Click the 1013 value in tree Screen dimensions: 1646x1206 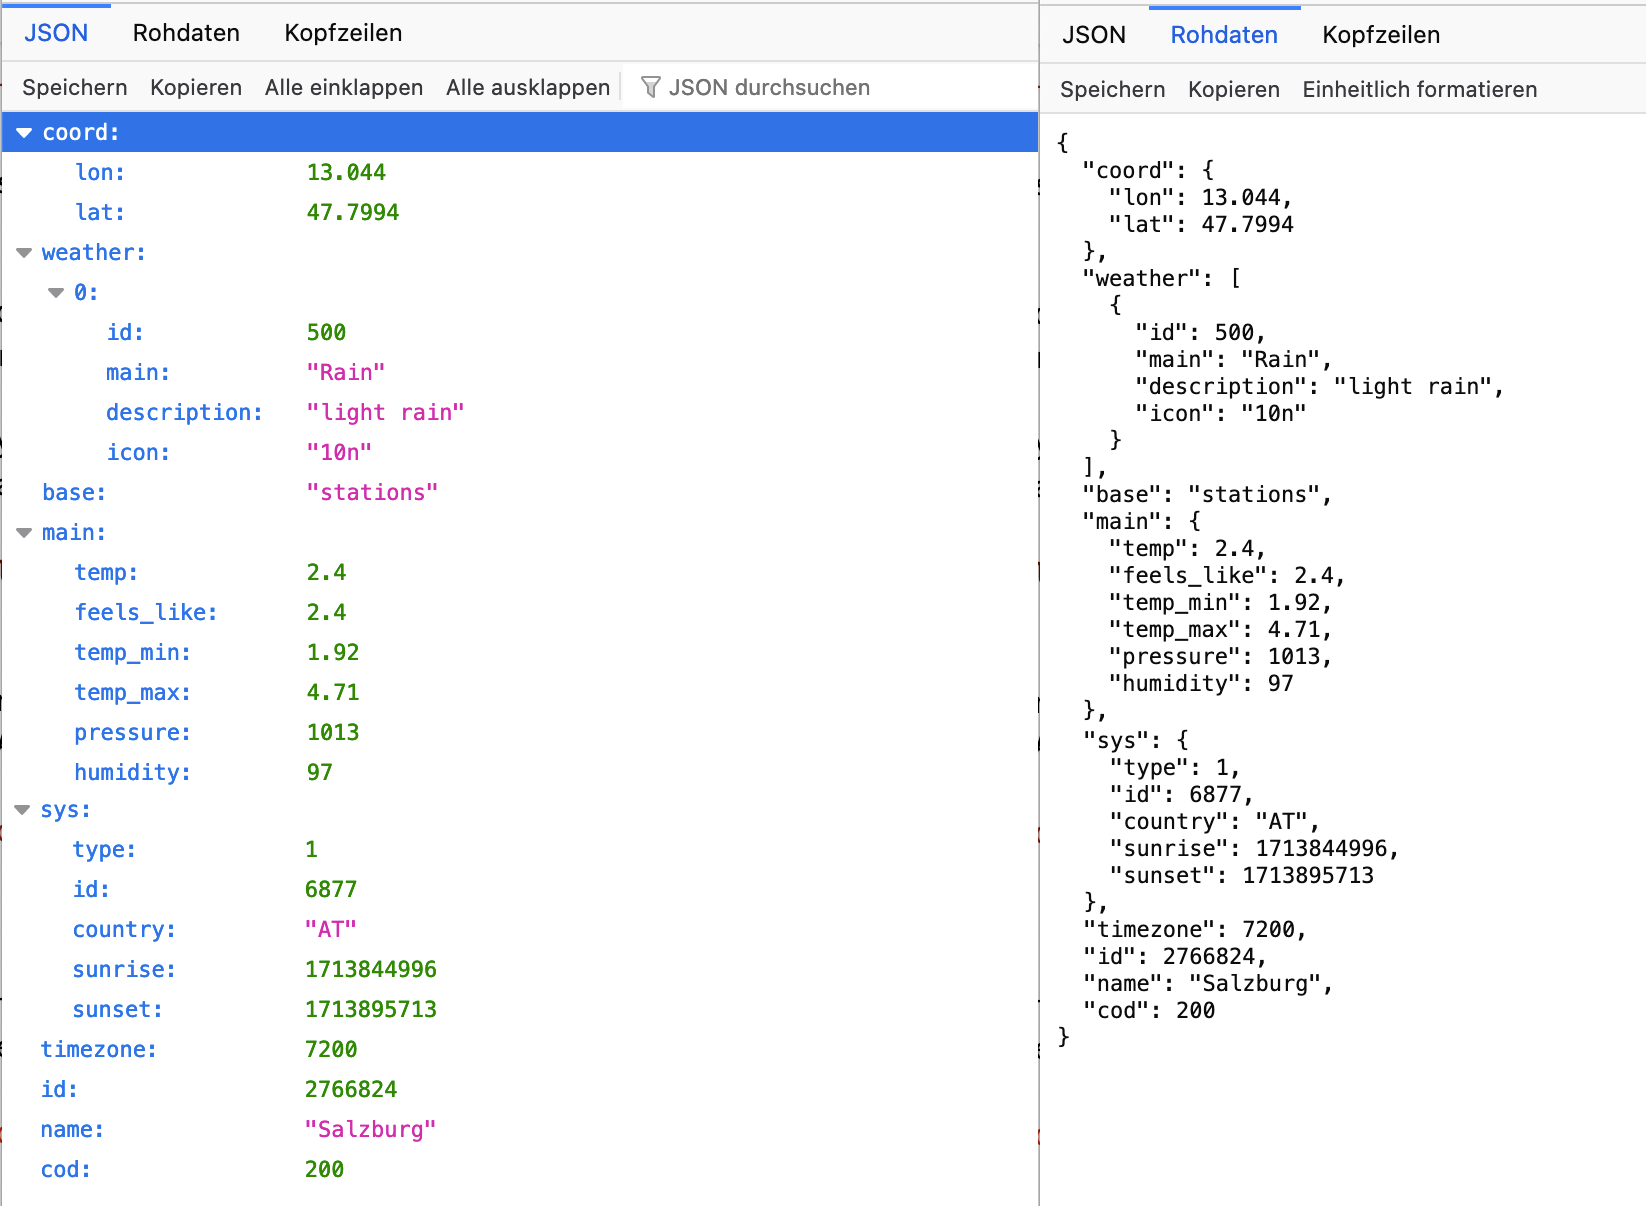[x=333, y=733]
